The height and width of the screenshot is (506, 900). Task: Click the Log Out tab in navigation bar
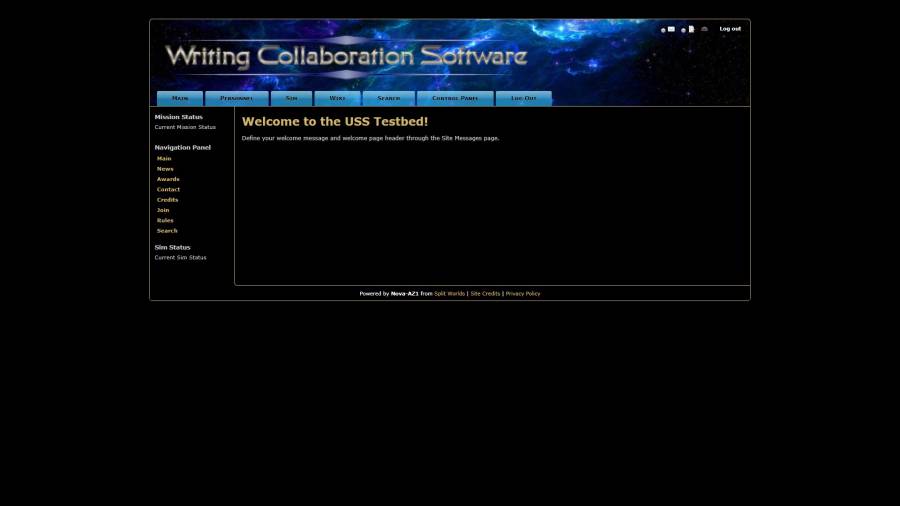pos(523,98)
